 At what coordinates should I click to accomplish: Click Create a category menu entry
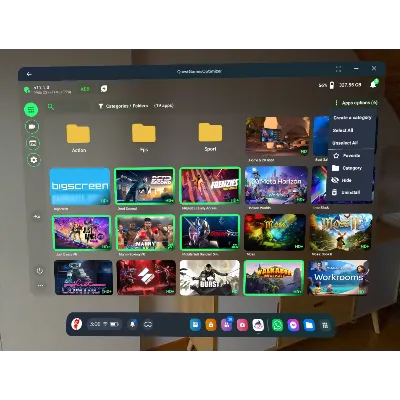pyautogui.click(x=352, y=118)
